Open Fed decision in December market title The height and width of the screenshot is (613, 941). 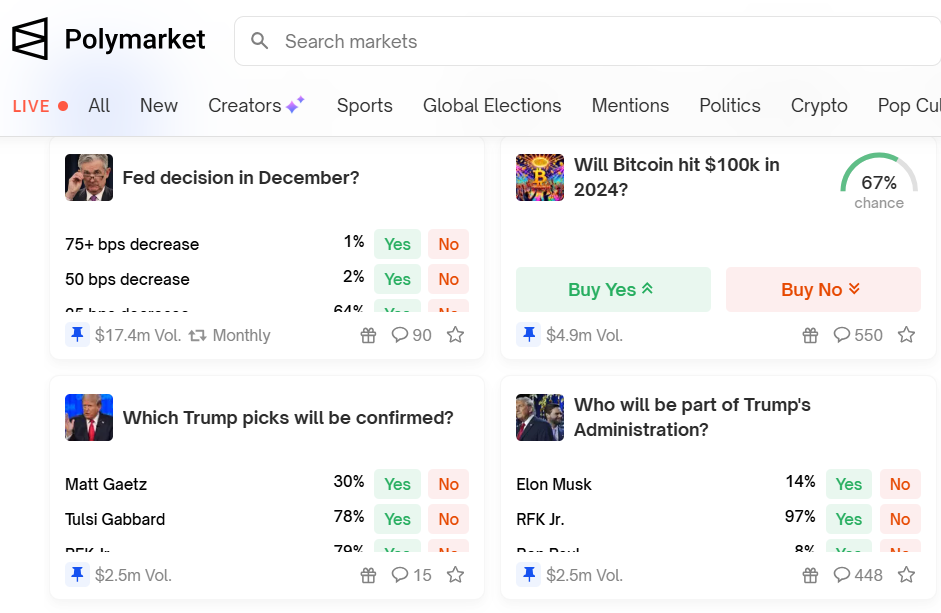pyautogui.click(x=240, y=178)
